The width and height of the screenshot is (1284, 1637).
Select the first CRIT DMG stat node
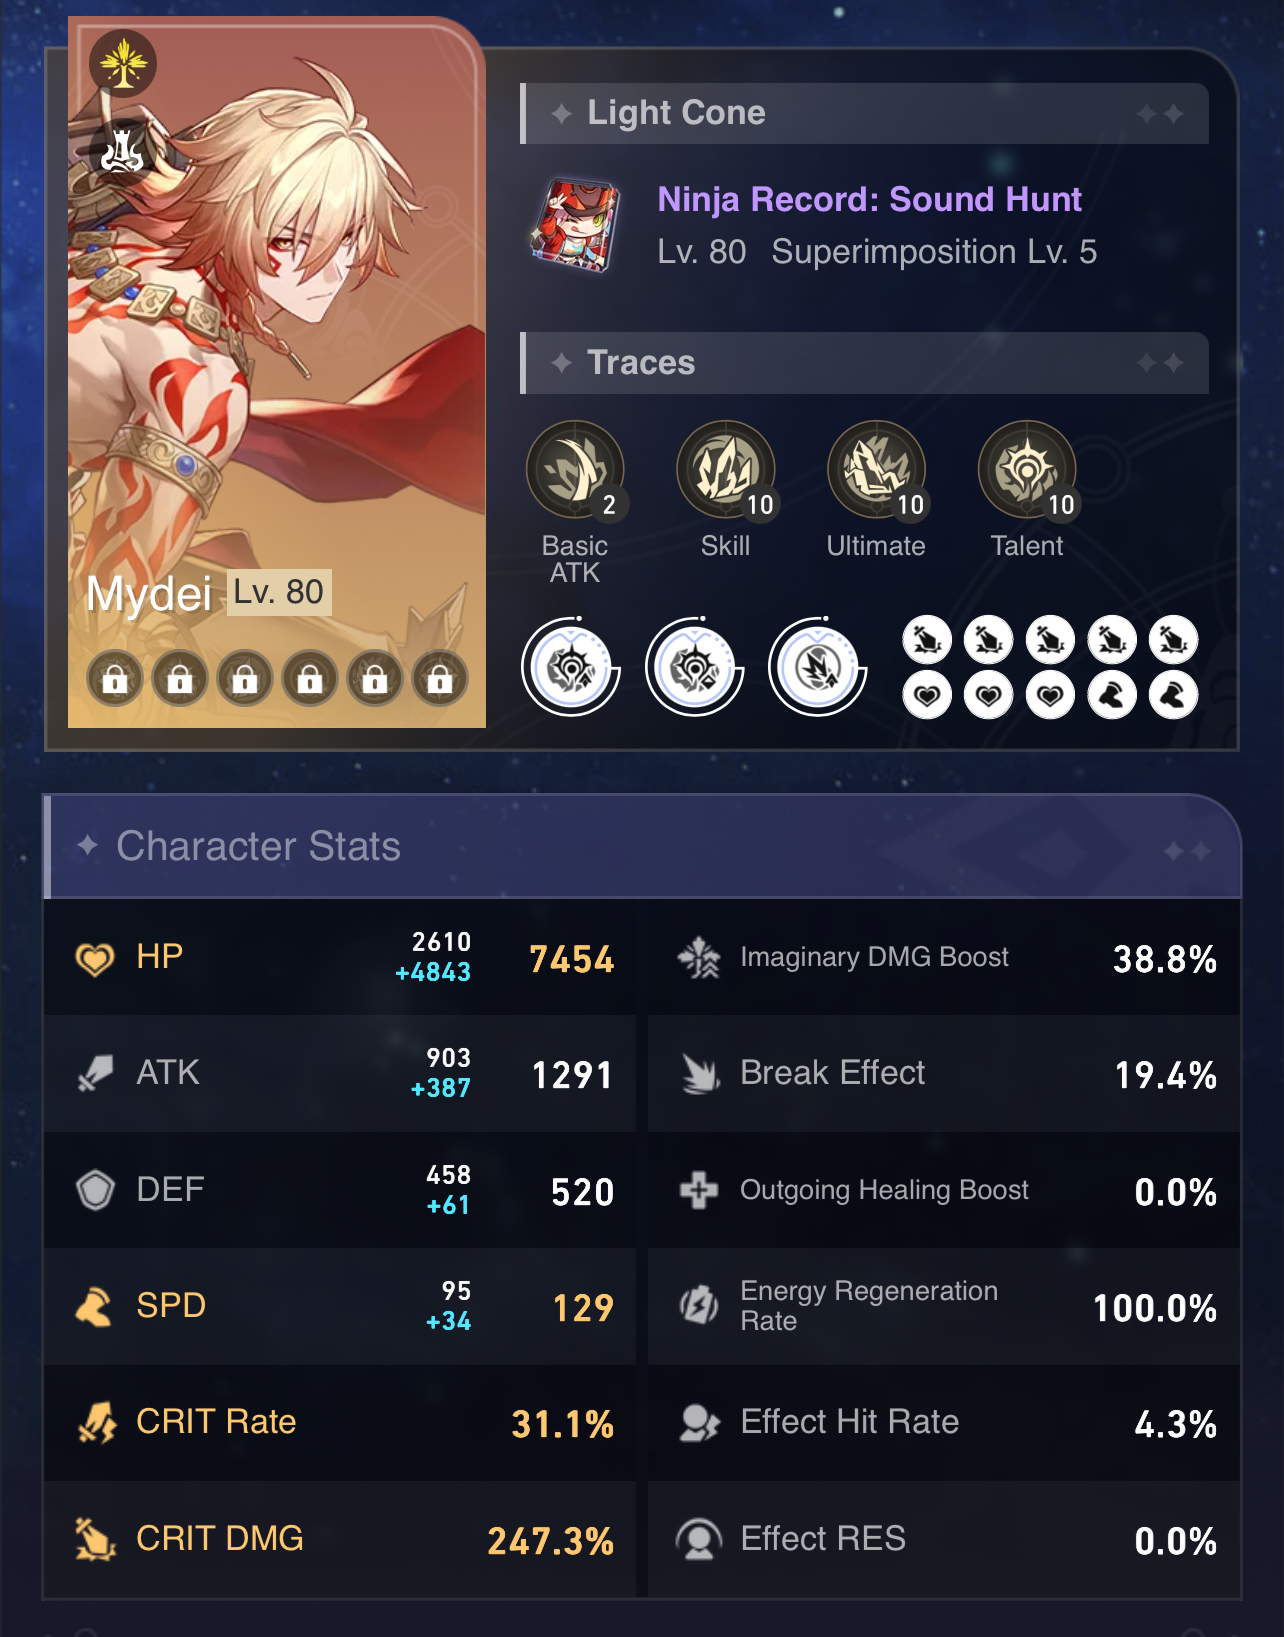pyautogui.click(x=927, y=640)
